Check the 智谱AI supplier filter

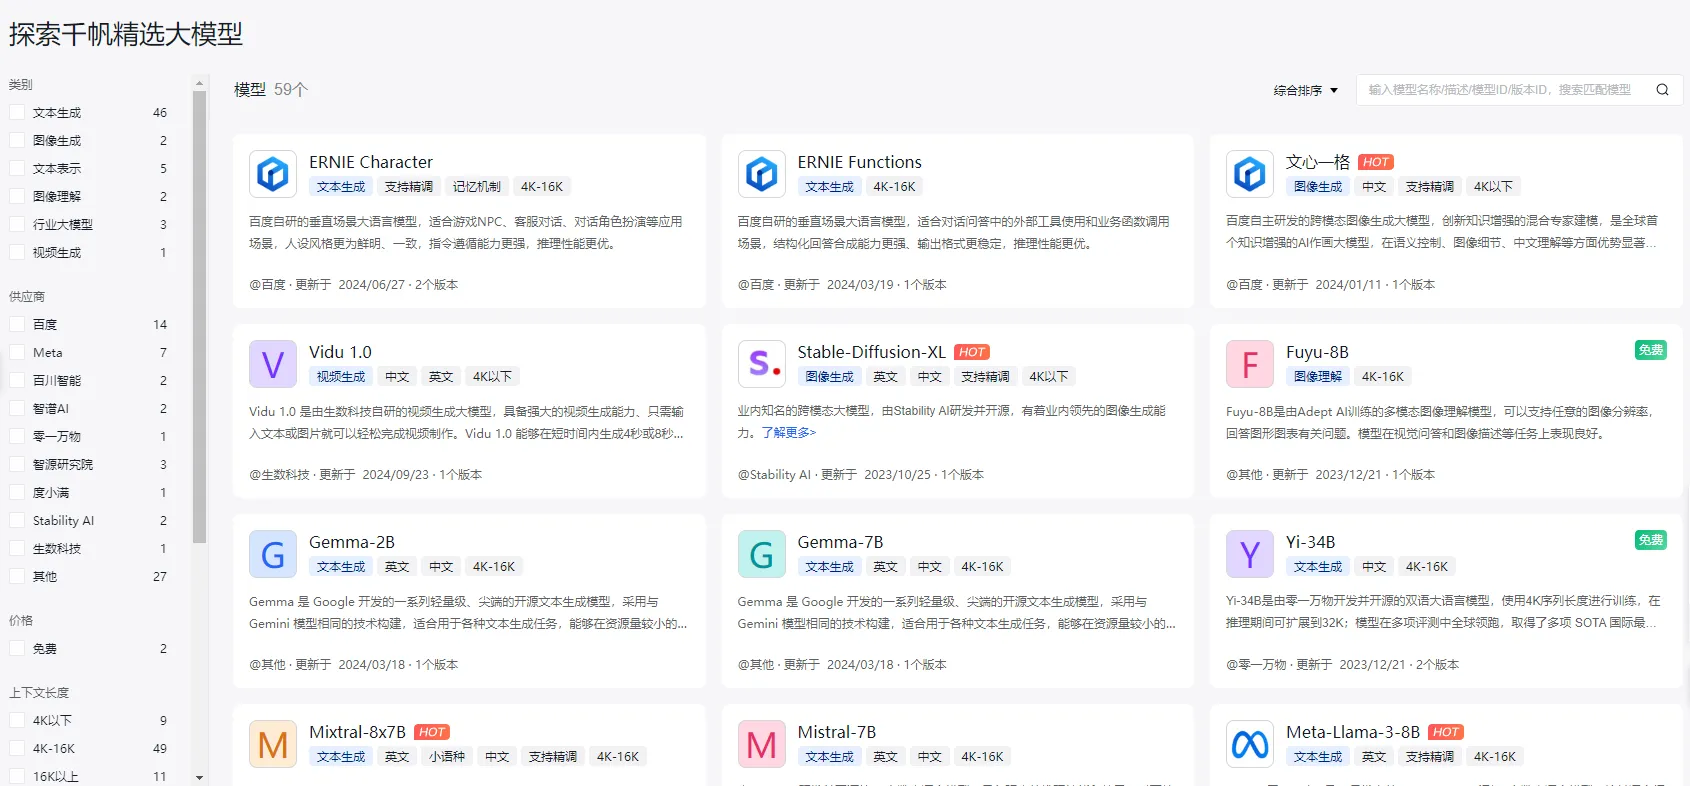coord(17,409)
